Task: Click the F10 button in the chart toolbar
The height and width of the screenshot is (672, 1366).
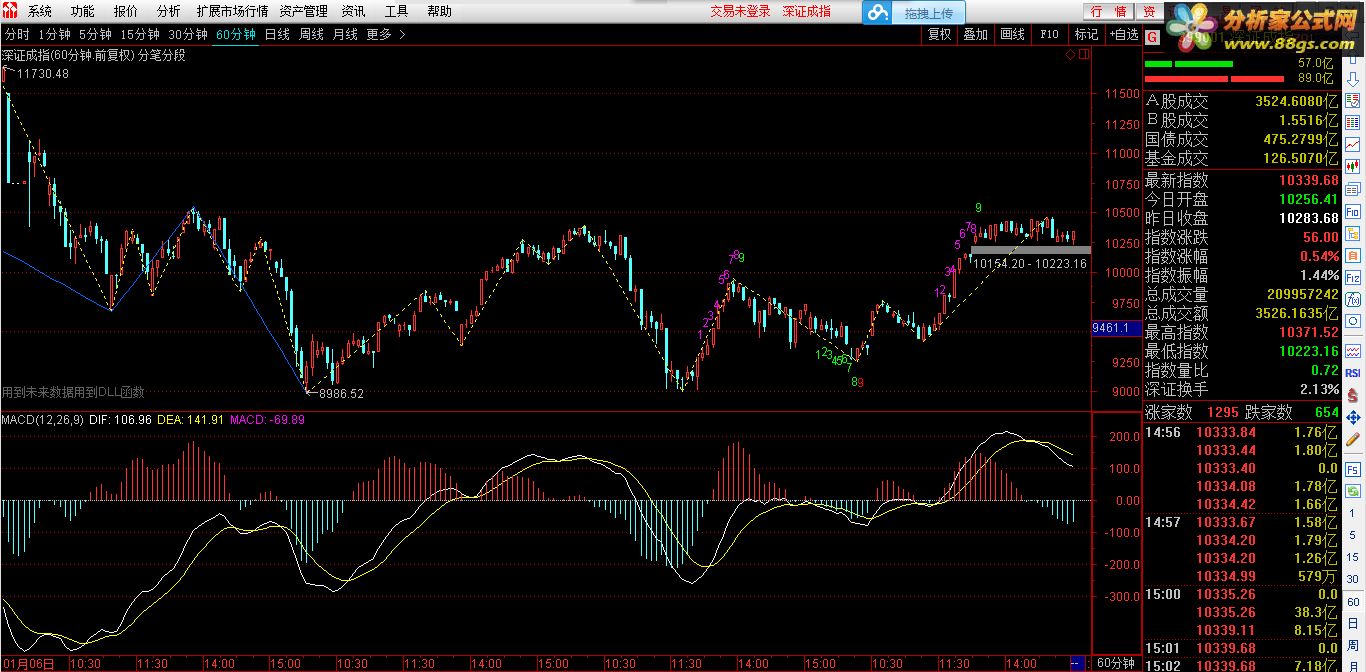Action: tap(1049, 34)
